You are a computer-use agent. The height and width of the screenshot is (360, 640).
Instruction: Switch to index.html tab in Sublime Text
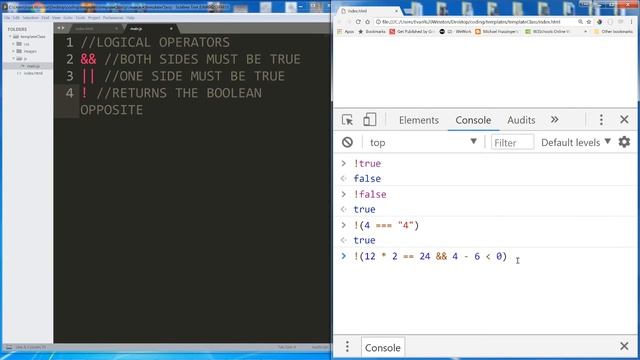[95, 29]
